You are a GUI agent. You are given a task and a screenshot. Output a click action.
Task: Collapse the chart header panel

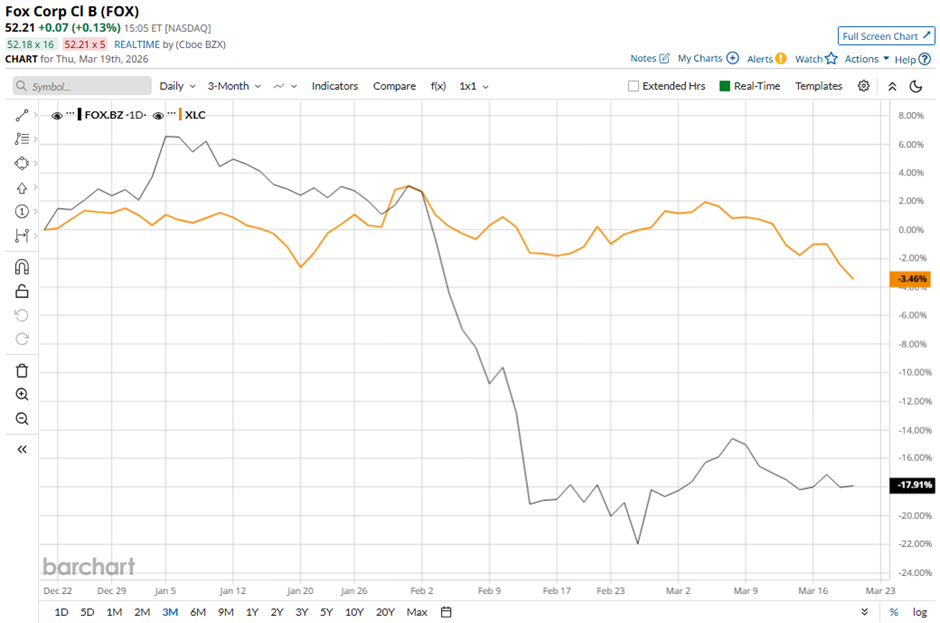tap(892, 86)
